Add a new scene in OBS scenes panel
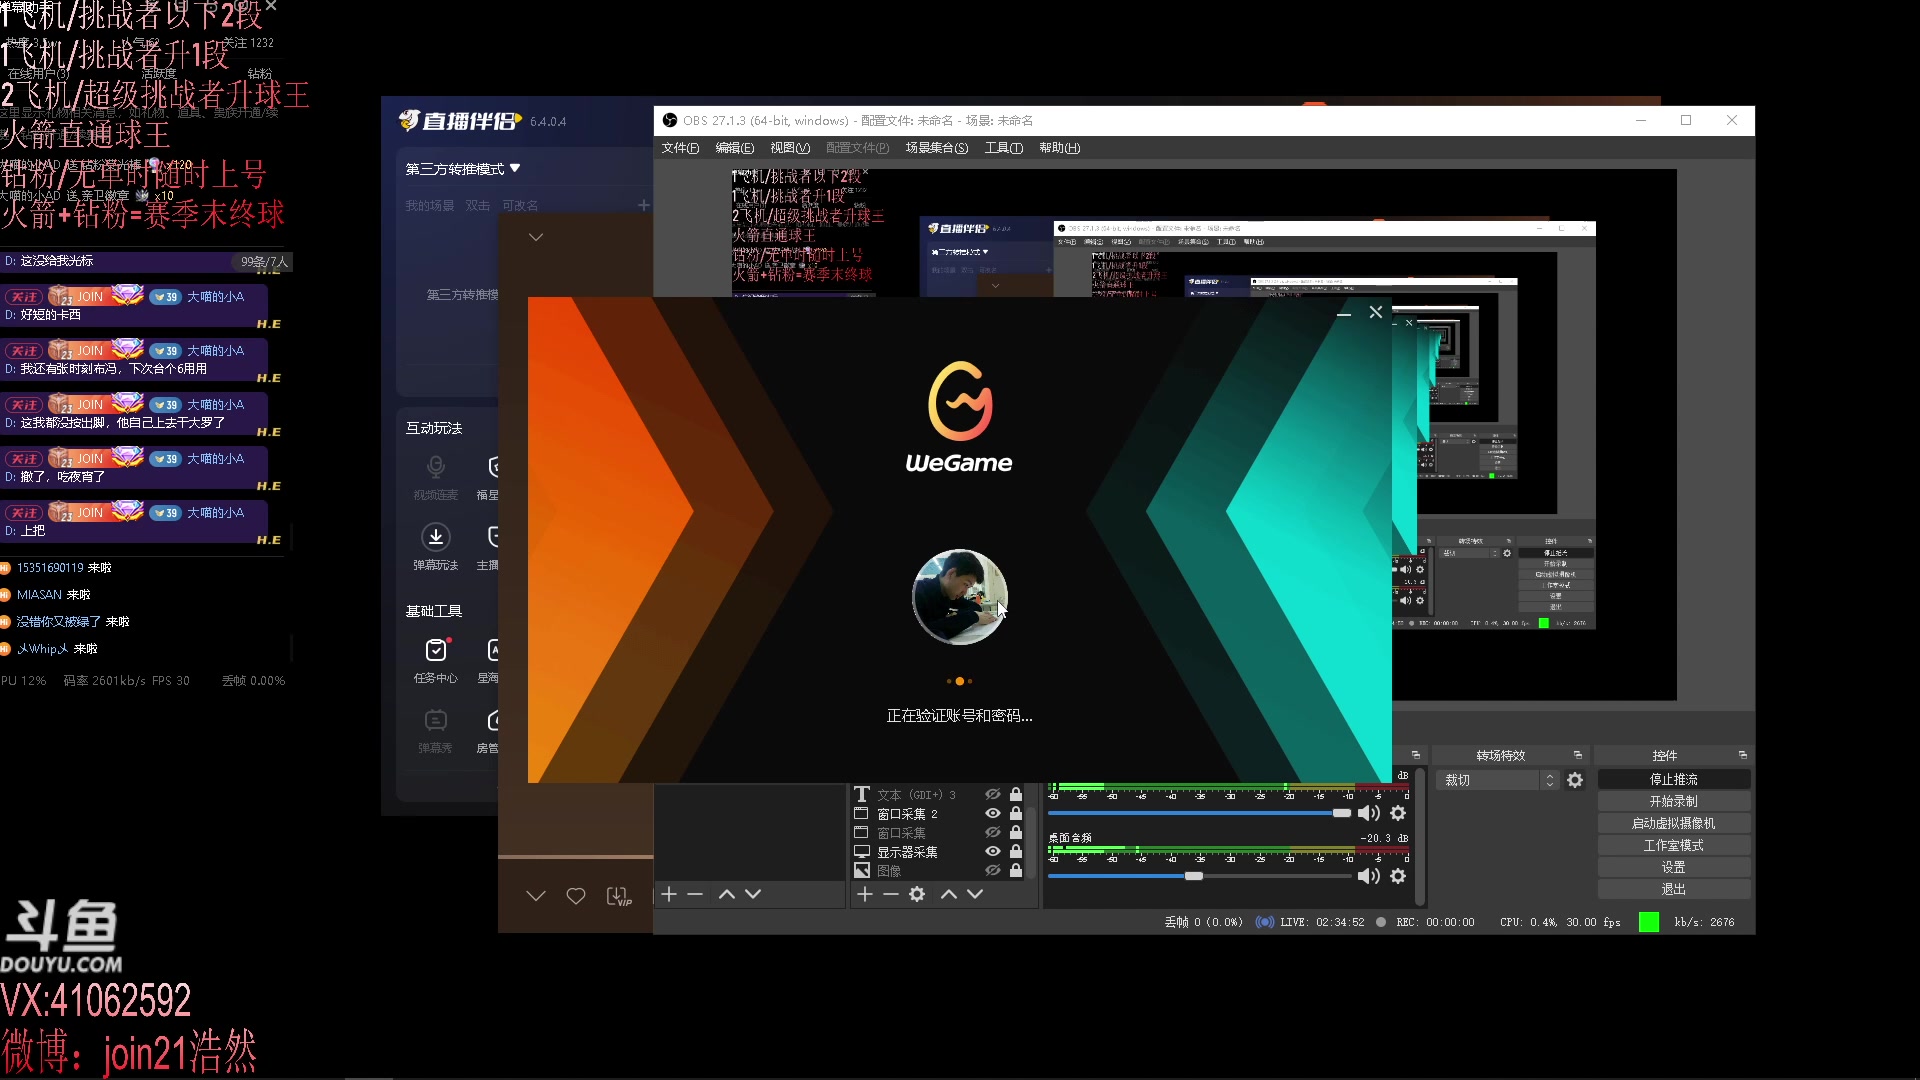 click(669, 894)
